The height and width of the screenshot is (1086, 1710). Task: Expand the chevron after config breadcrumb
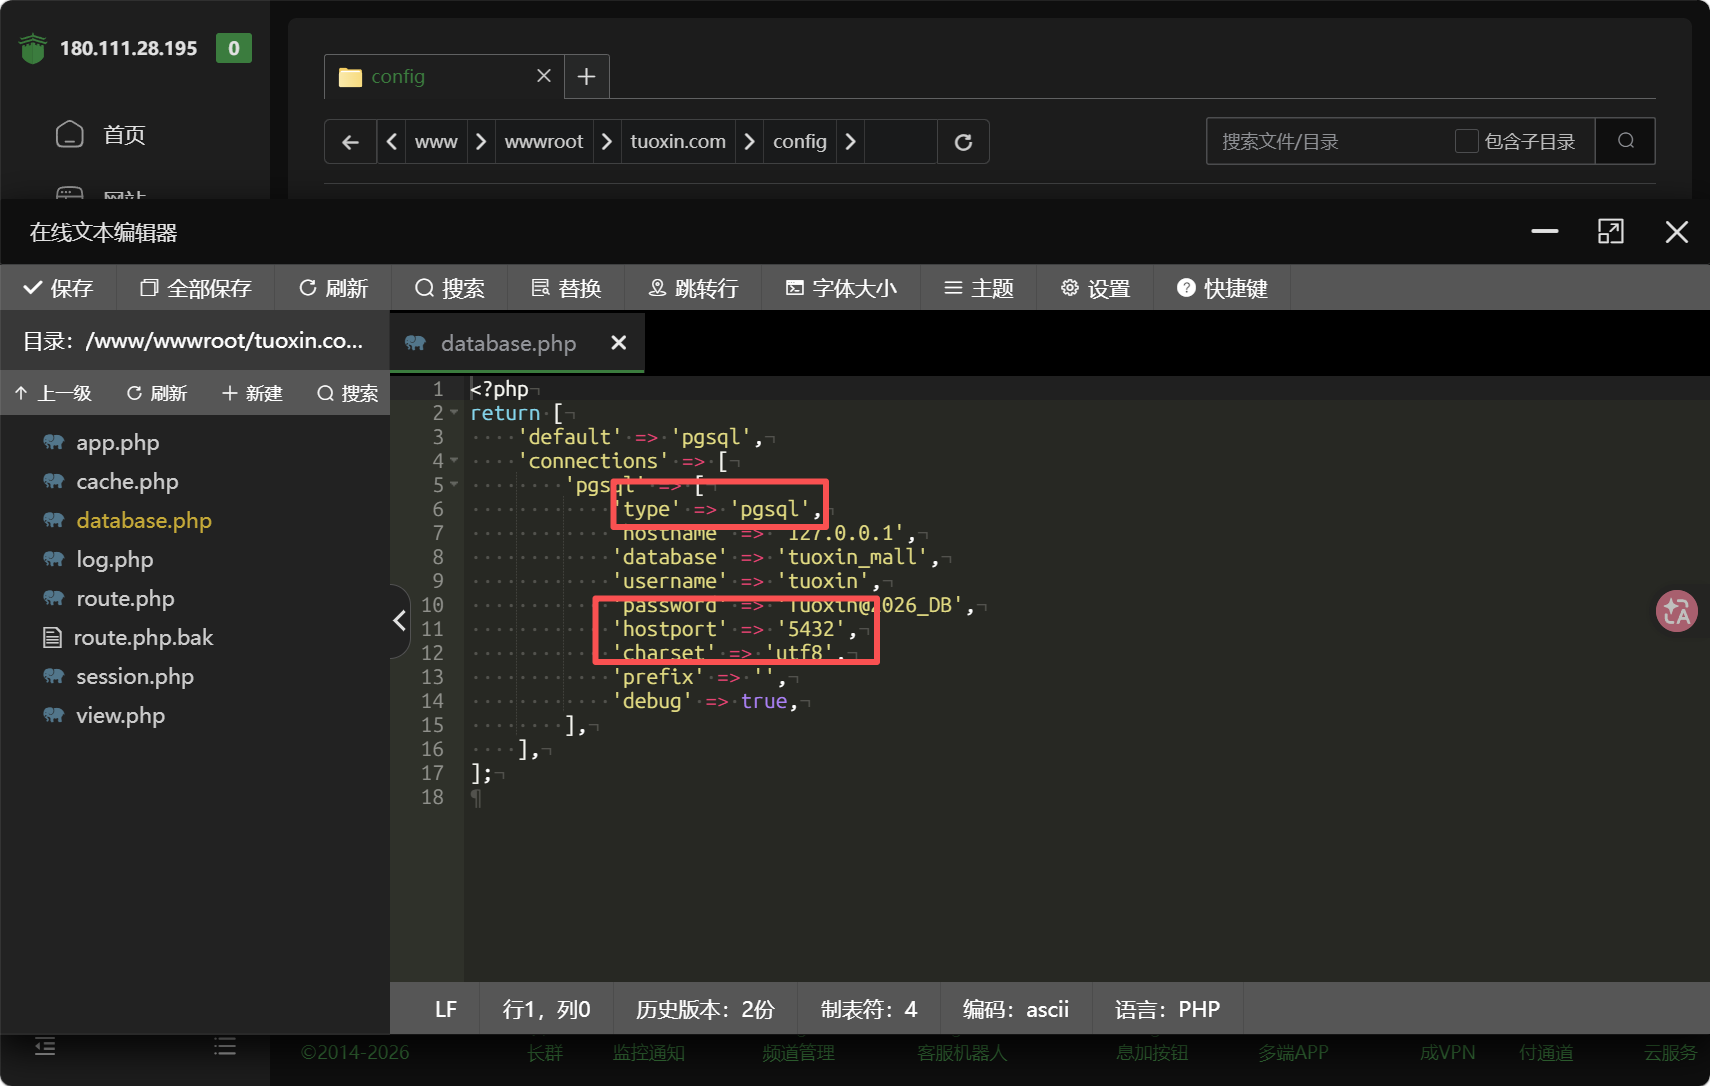pyautogui.click(x=850, y=142)
